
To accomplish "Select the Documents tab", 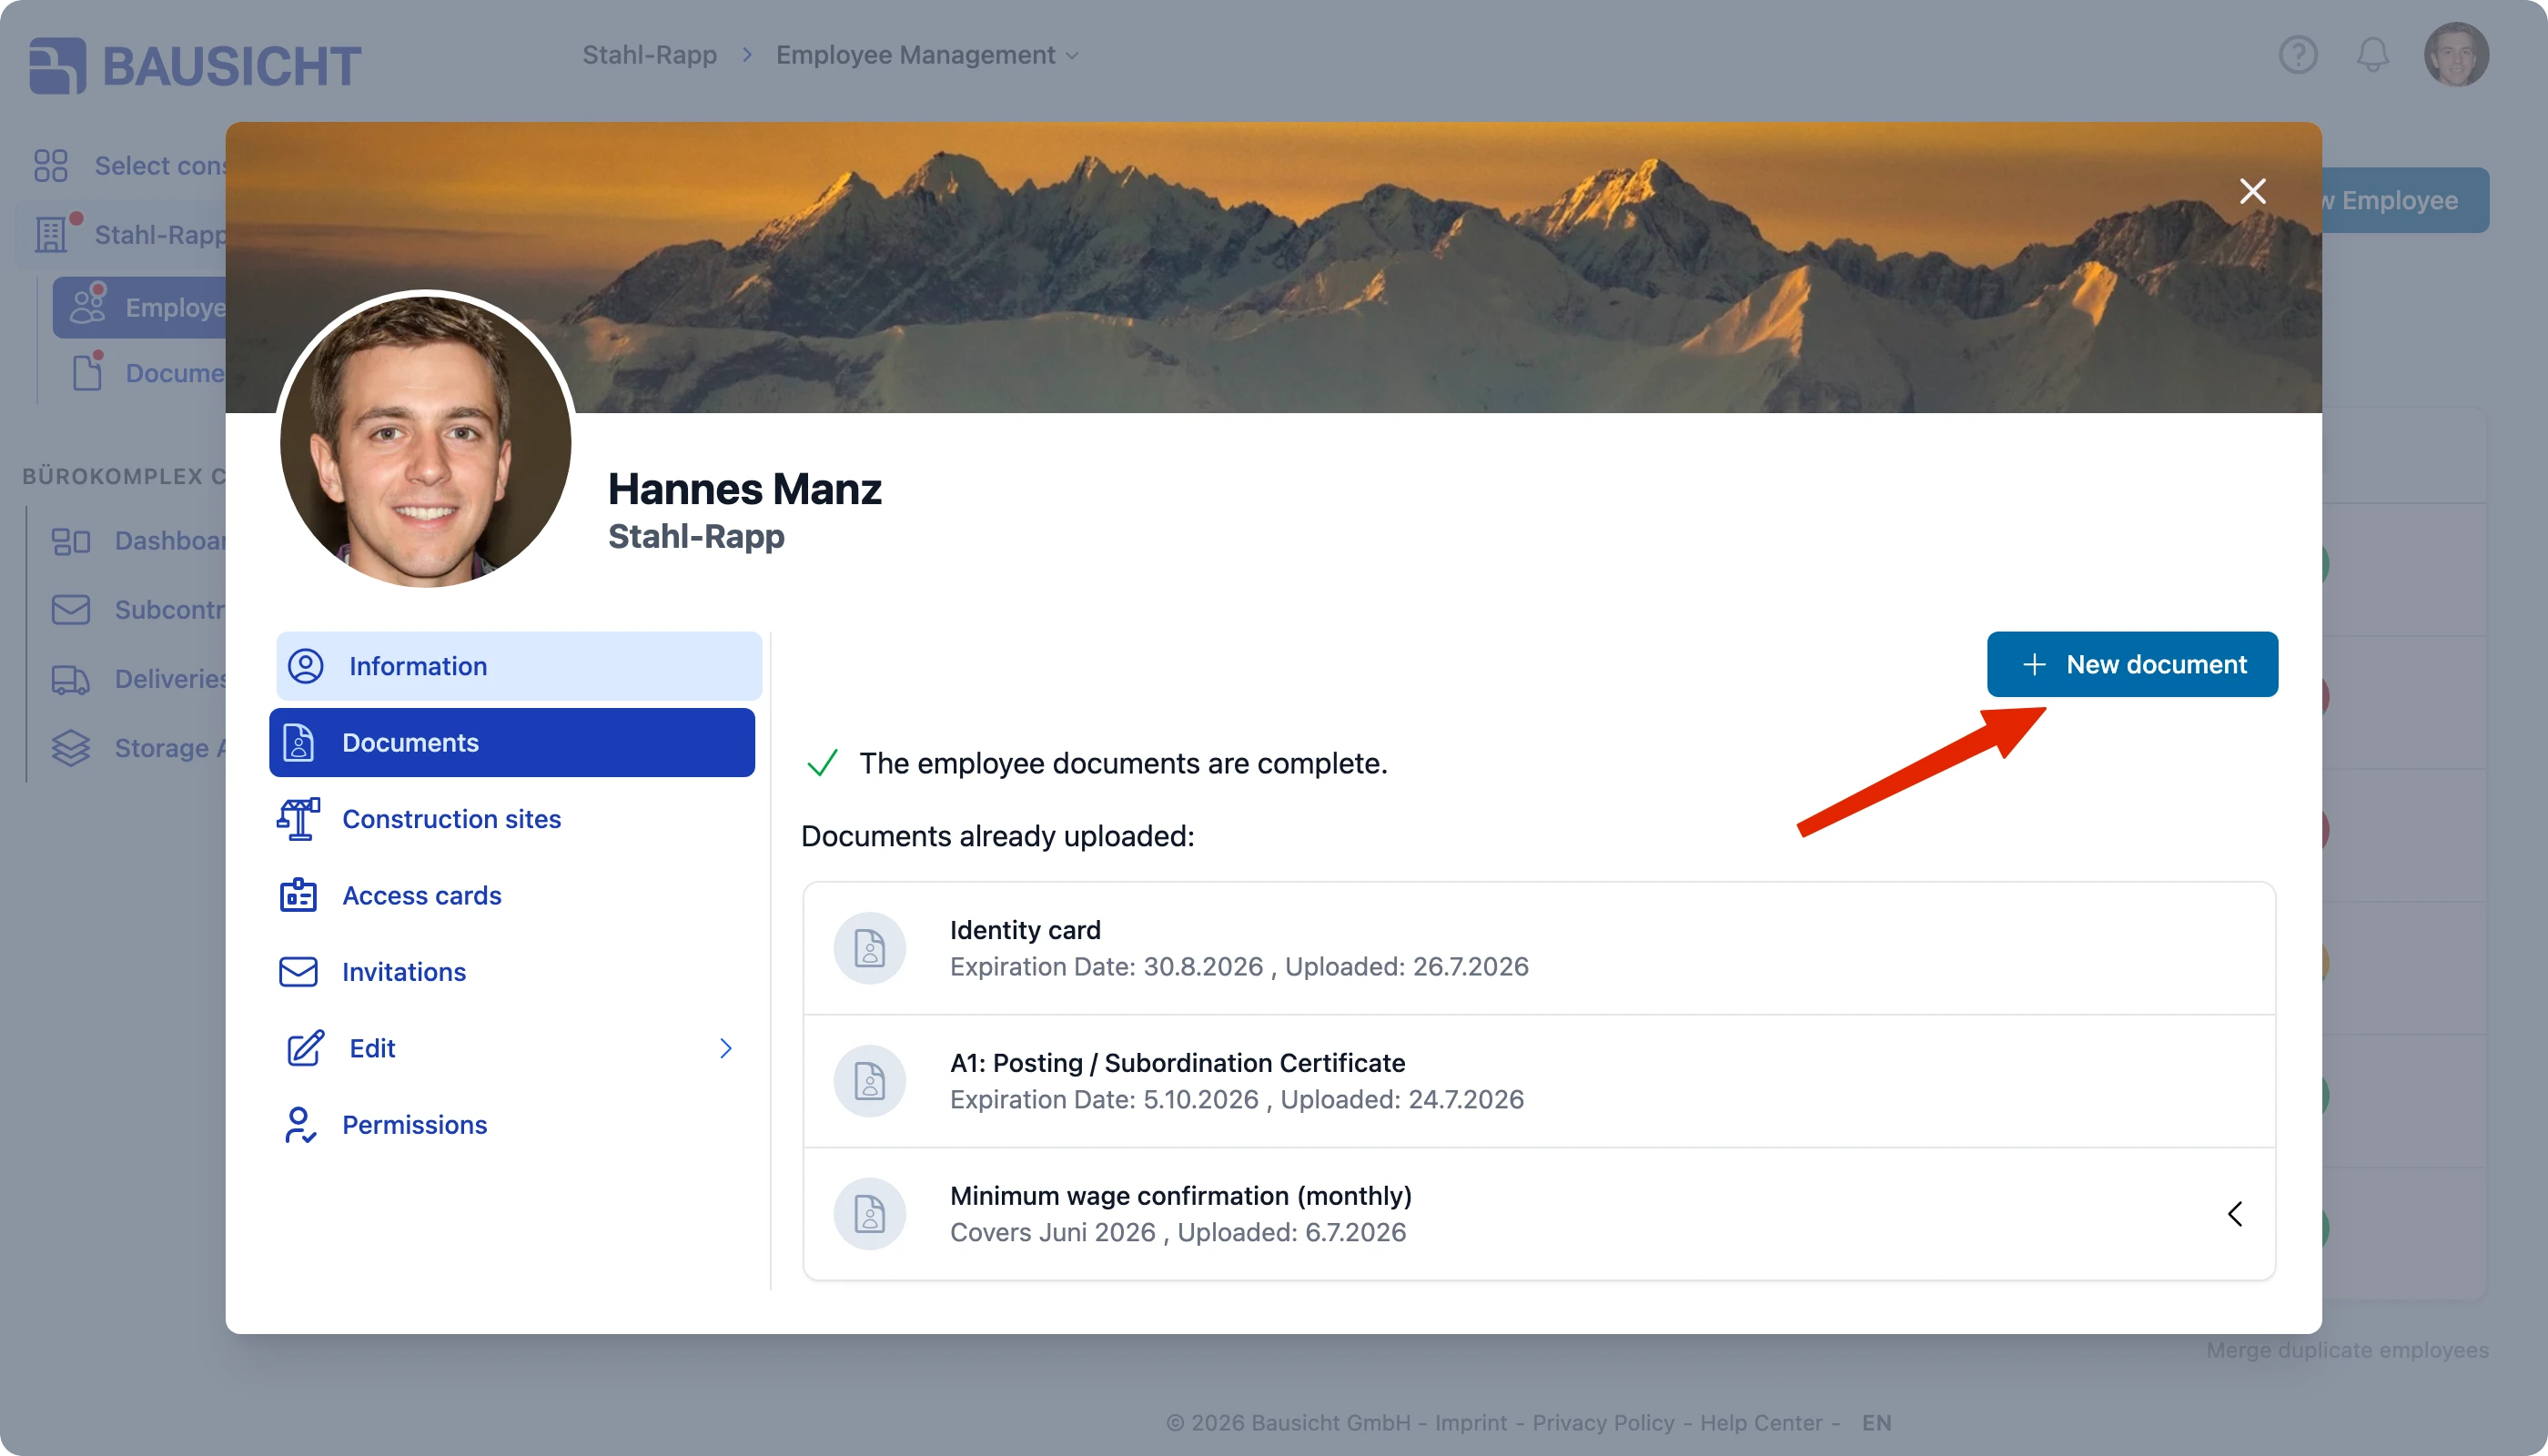I will tap(512, 743).
